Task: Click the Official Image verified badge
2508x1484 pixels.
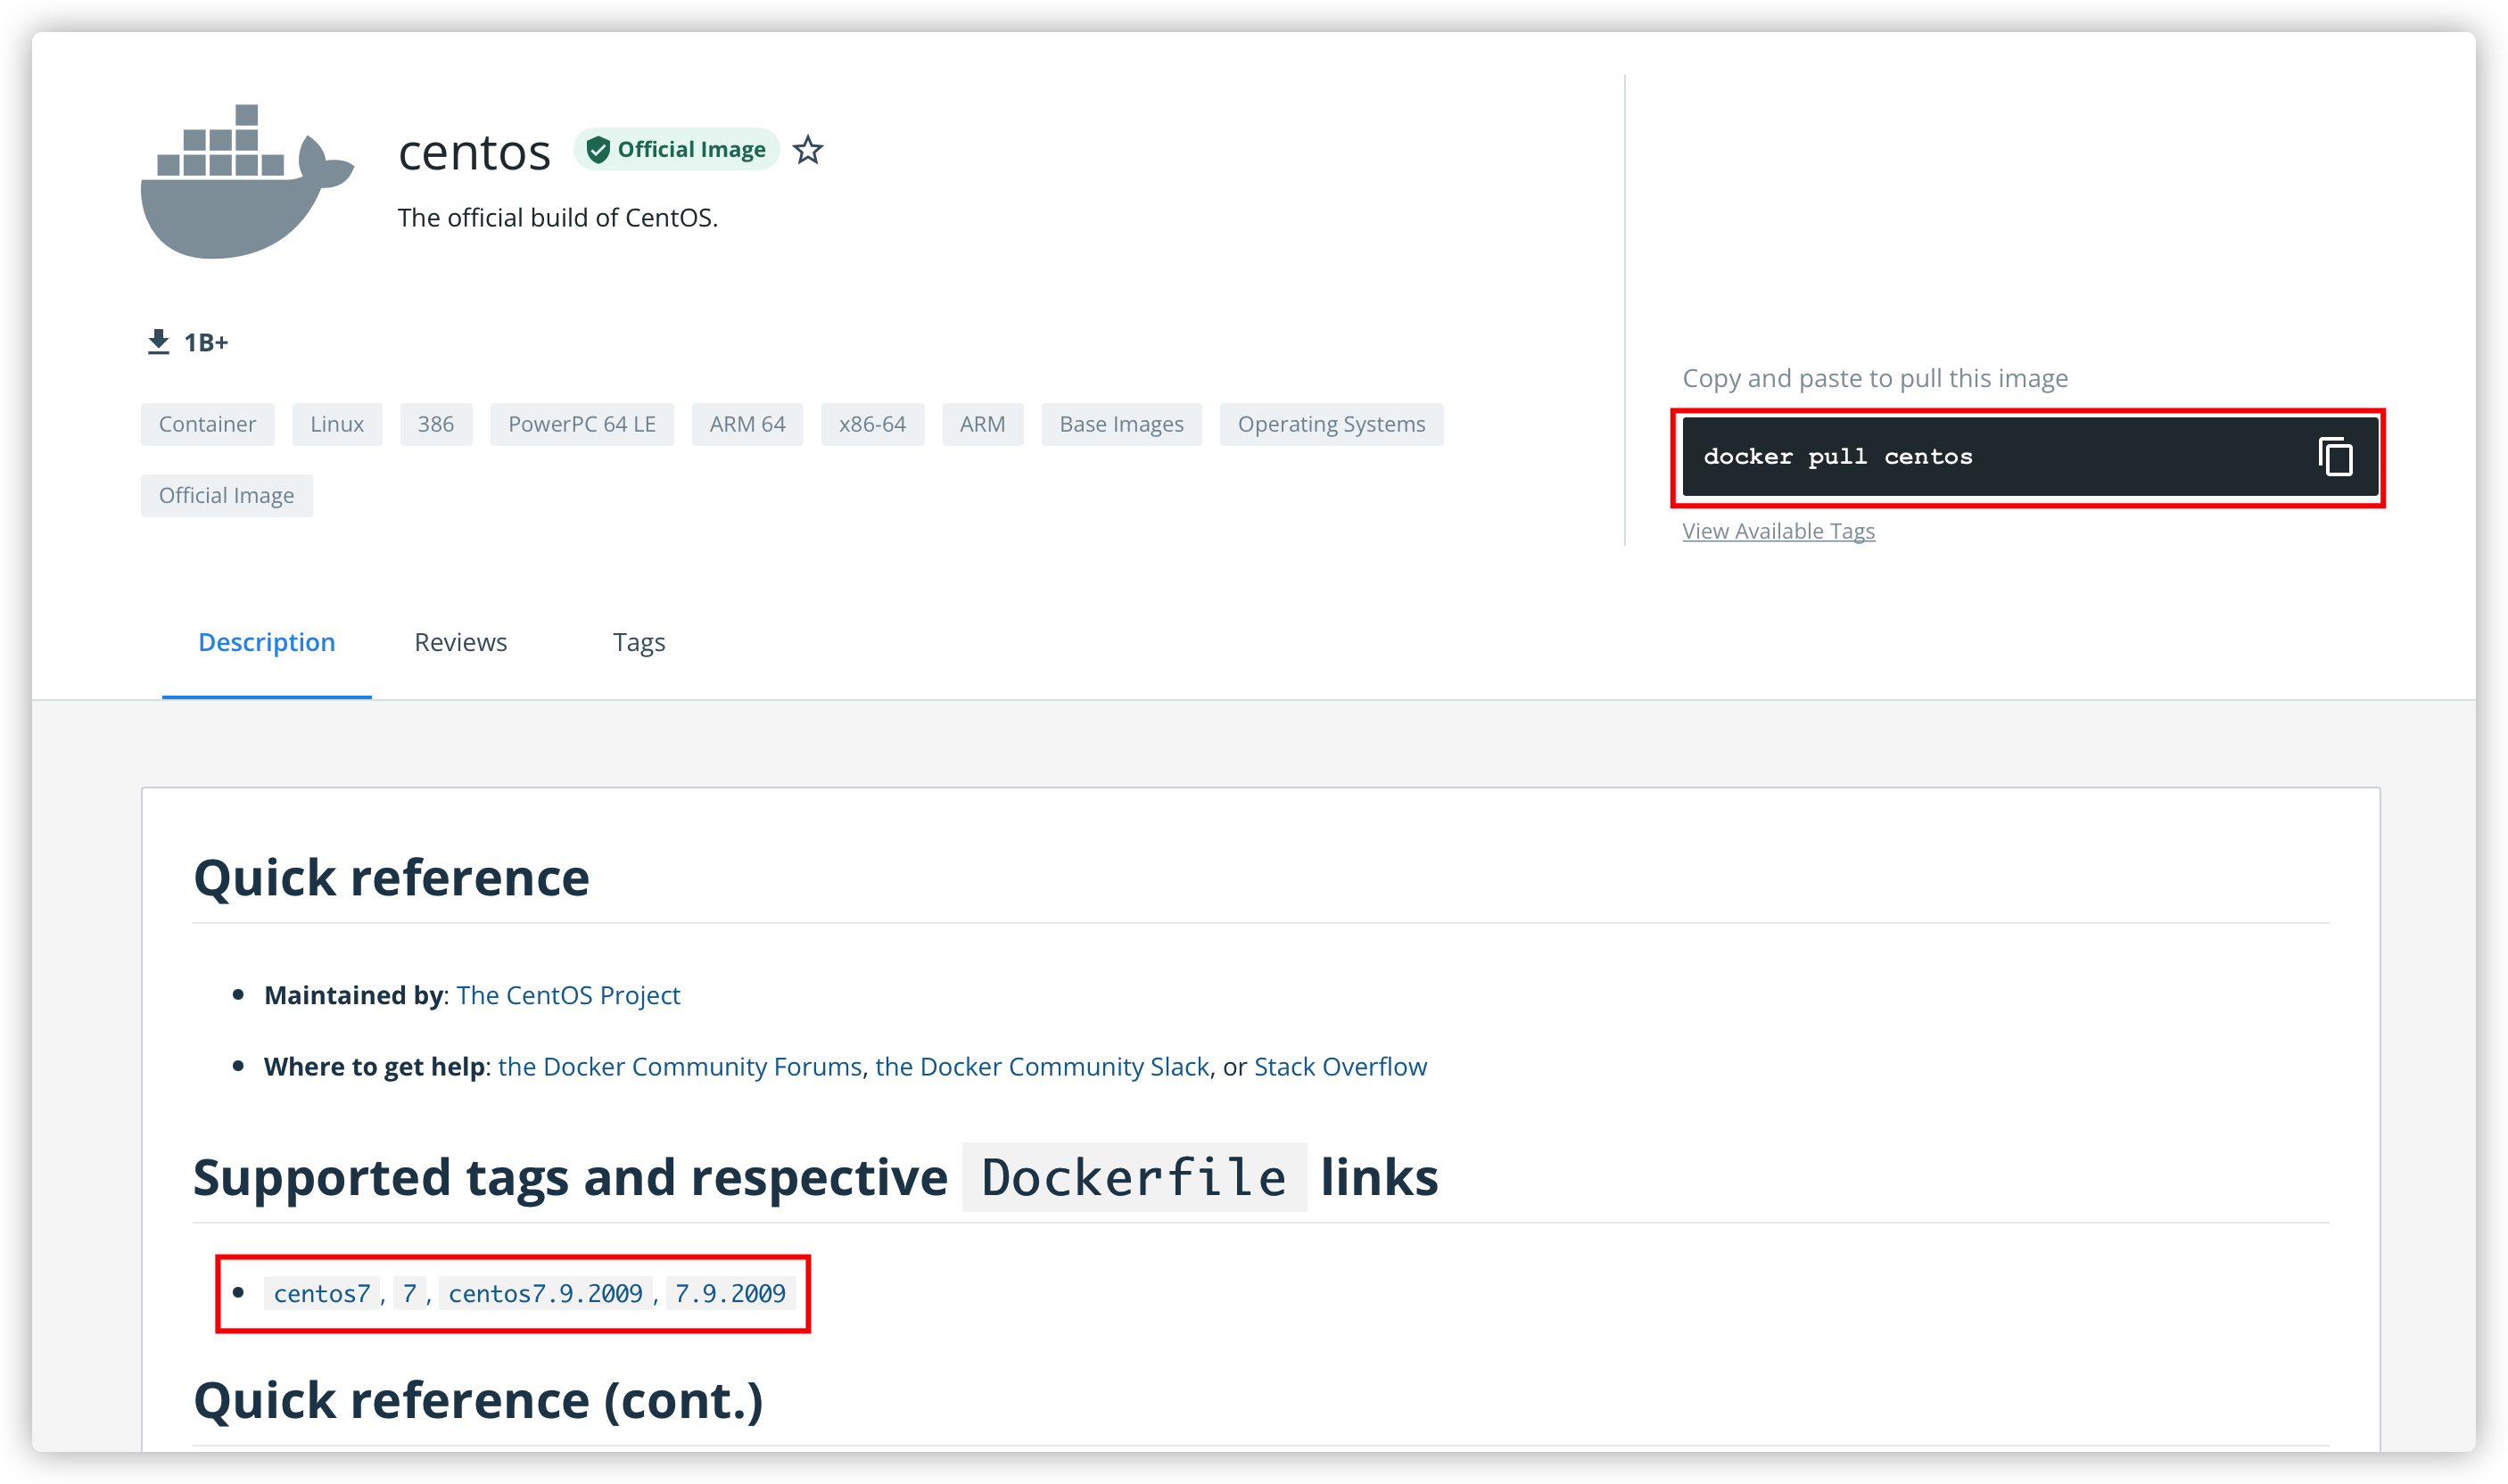Action: tap(676, 148)
